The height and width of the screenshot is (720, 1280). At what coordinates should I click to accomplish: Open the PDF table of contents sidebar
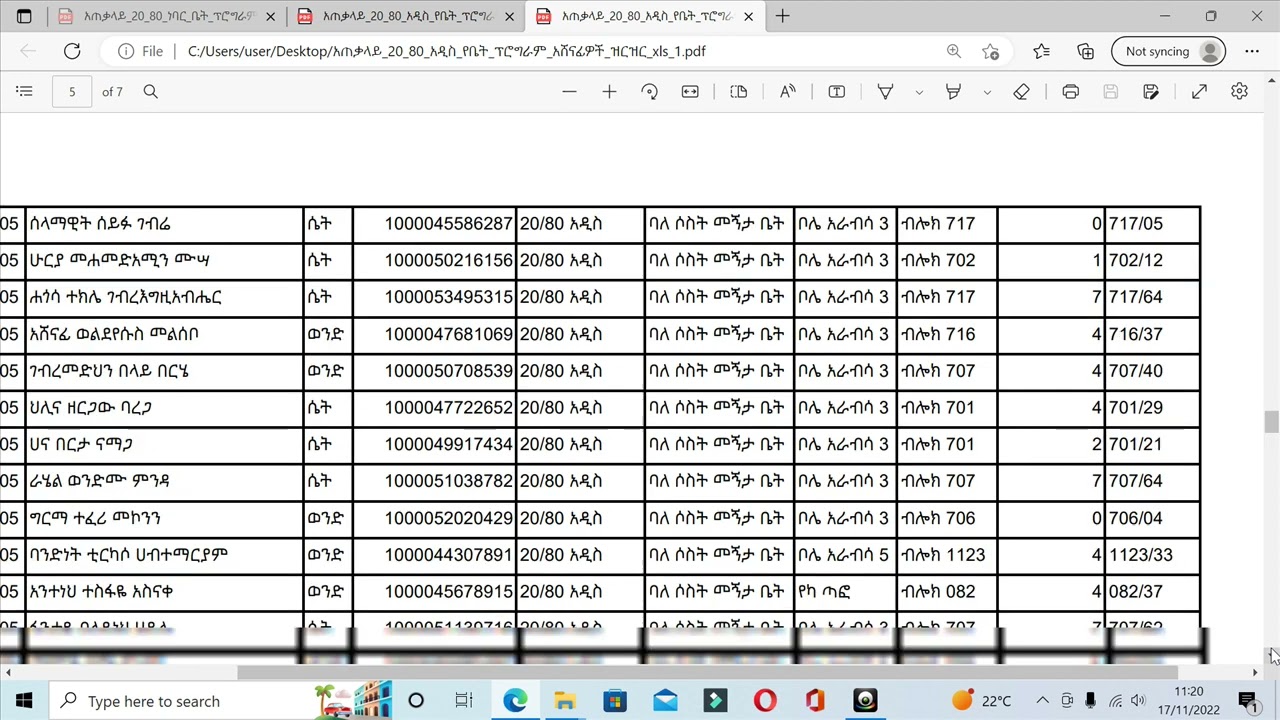click(24, 92)
